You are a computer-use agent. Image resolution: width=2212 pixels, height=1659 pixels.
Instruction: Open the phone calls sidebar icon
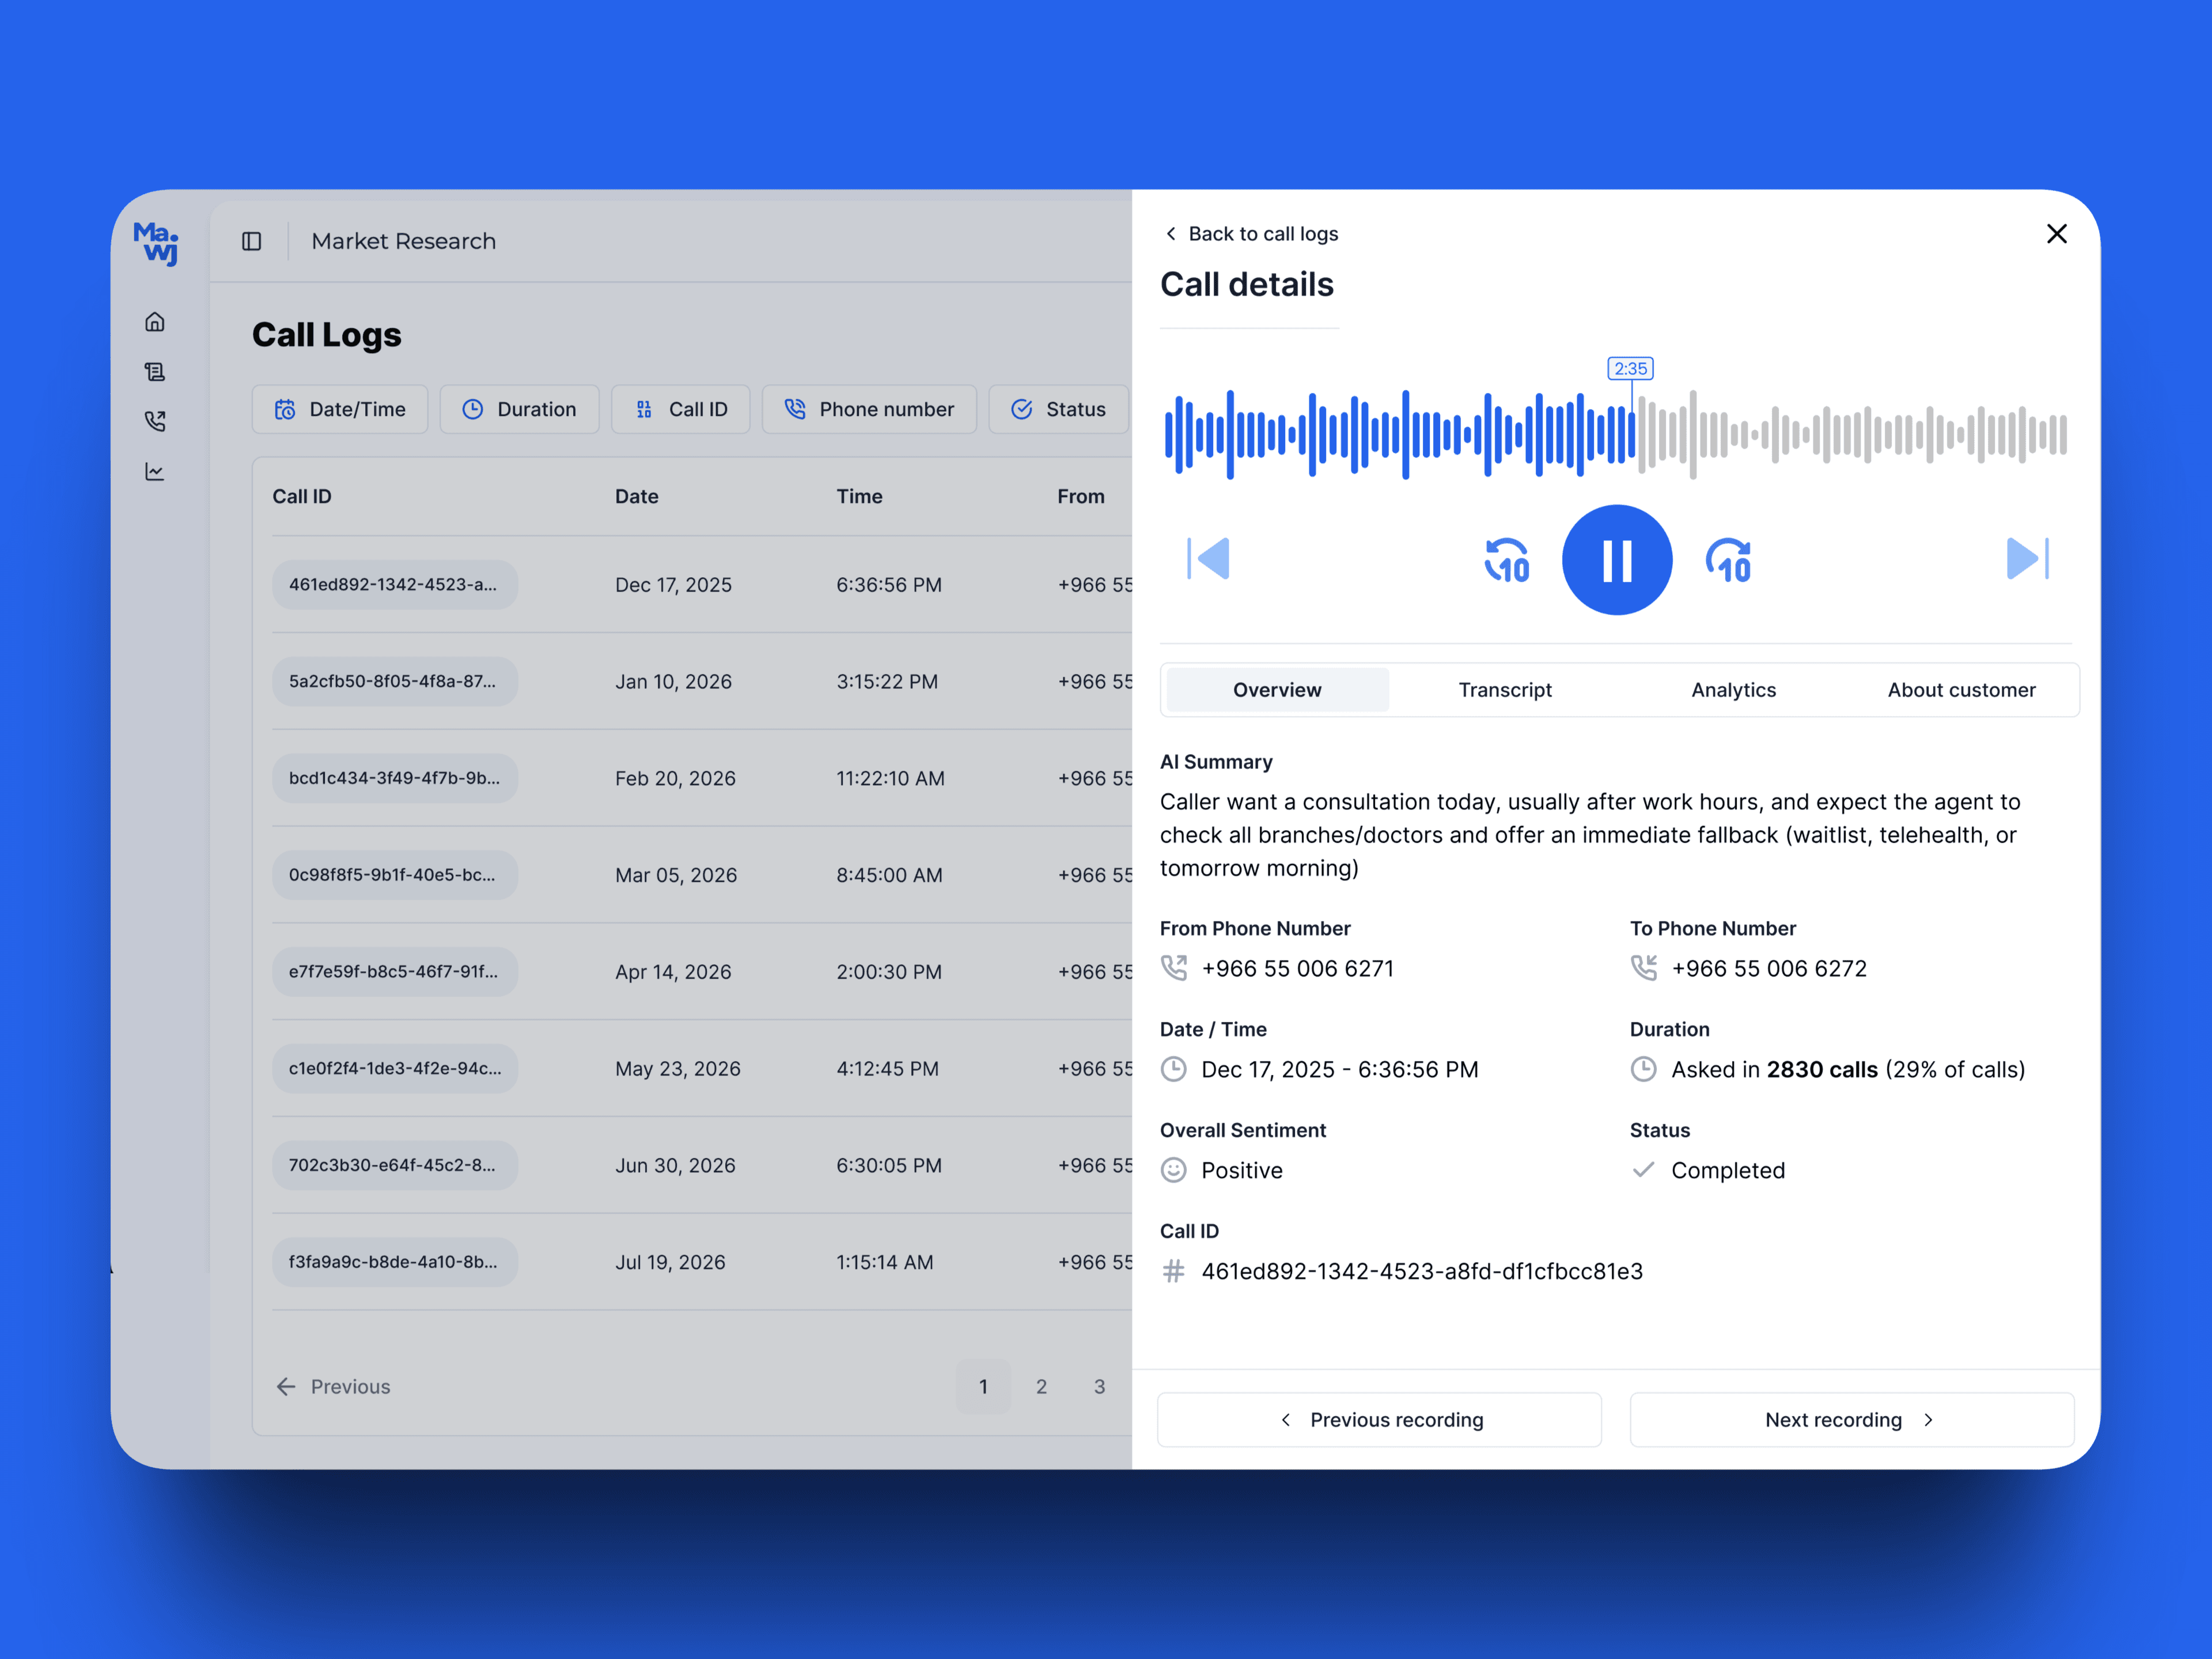click(x=155, y=421)
